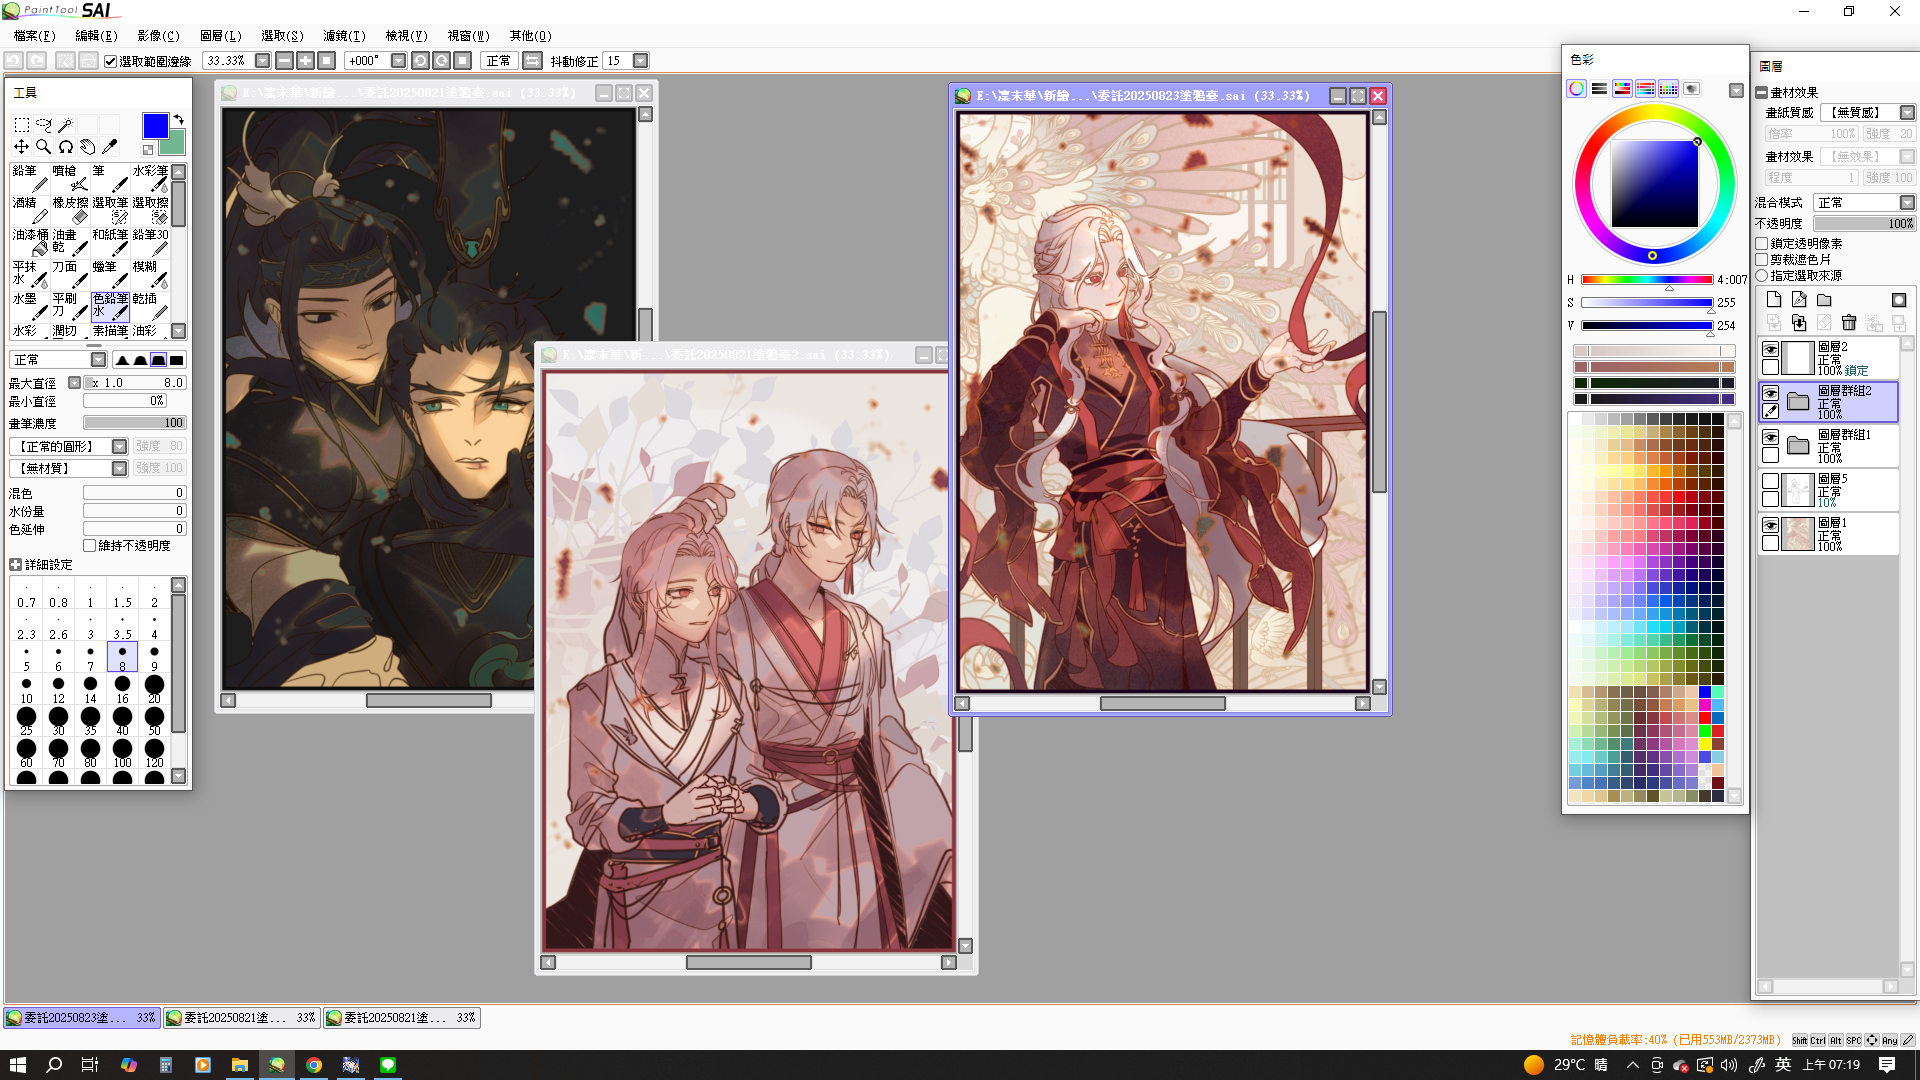Choose the 油漆桶 bucket fill tool
Screen dimensions: 1920x1080
point(30,242)
